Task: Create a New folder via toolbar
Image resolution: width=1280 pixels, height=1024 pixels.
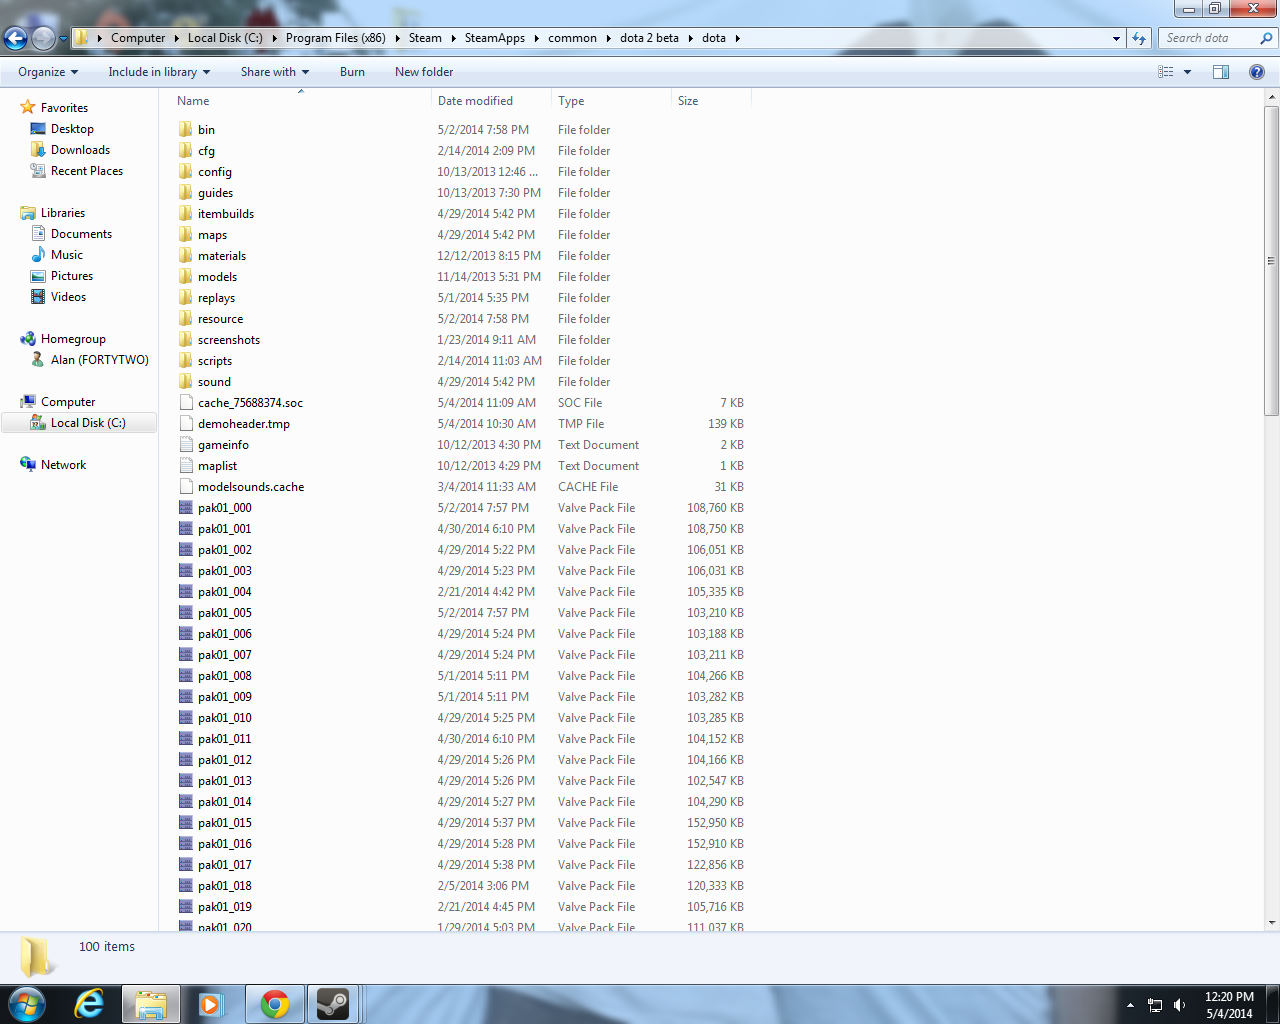Action: (x=424, y=72)
